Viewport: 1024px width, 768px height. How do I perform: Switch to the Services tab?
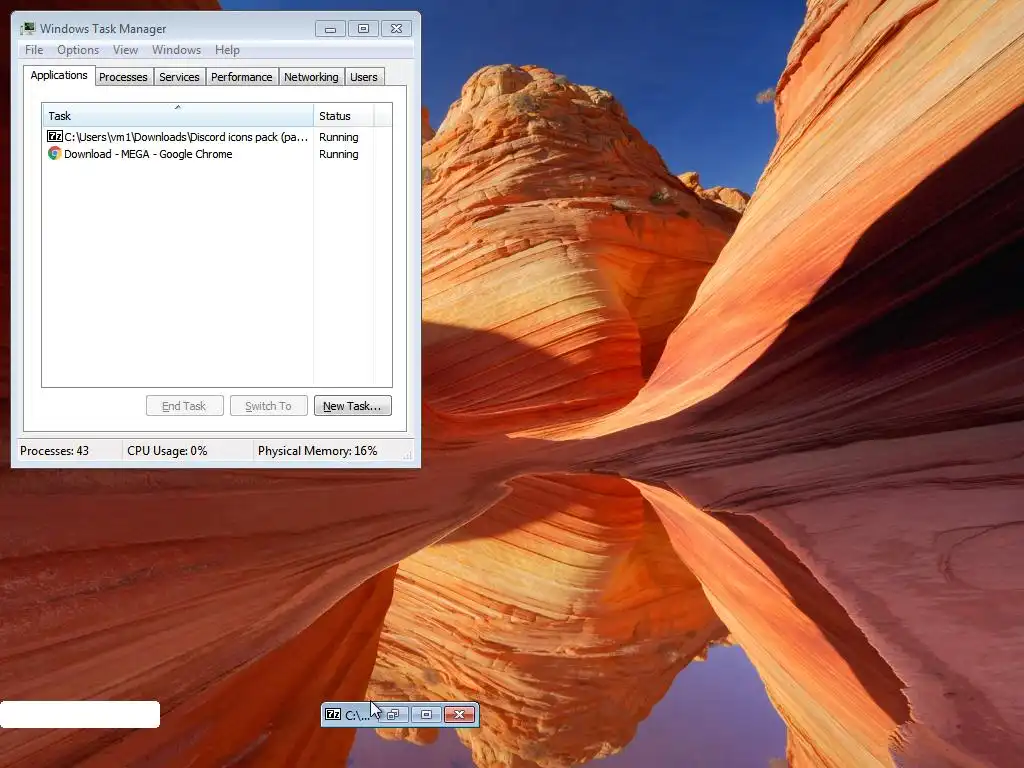179,77
